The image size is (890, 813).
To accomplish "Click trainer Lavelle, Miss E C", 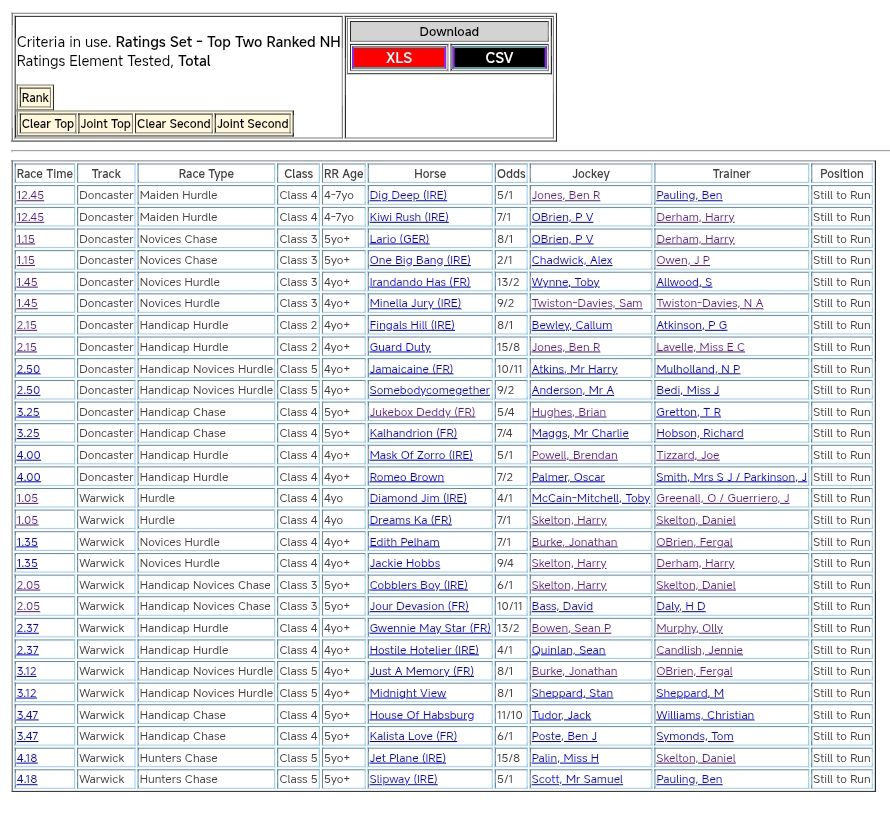I will 700,347.
